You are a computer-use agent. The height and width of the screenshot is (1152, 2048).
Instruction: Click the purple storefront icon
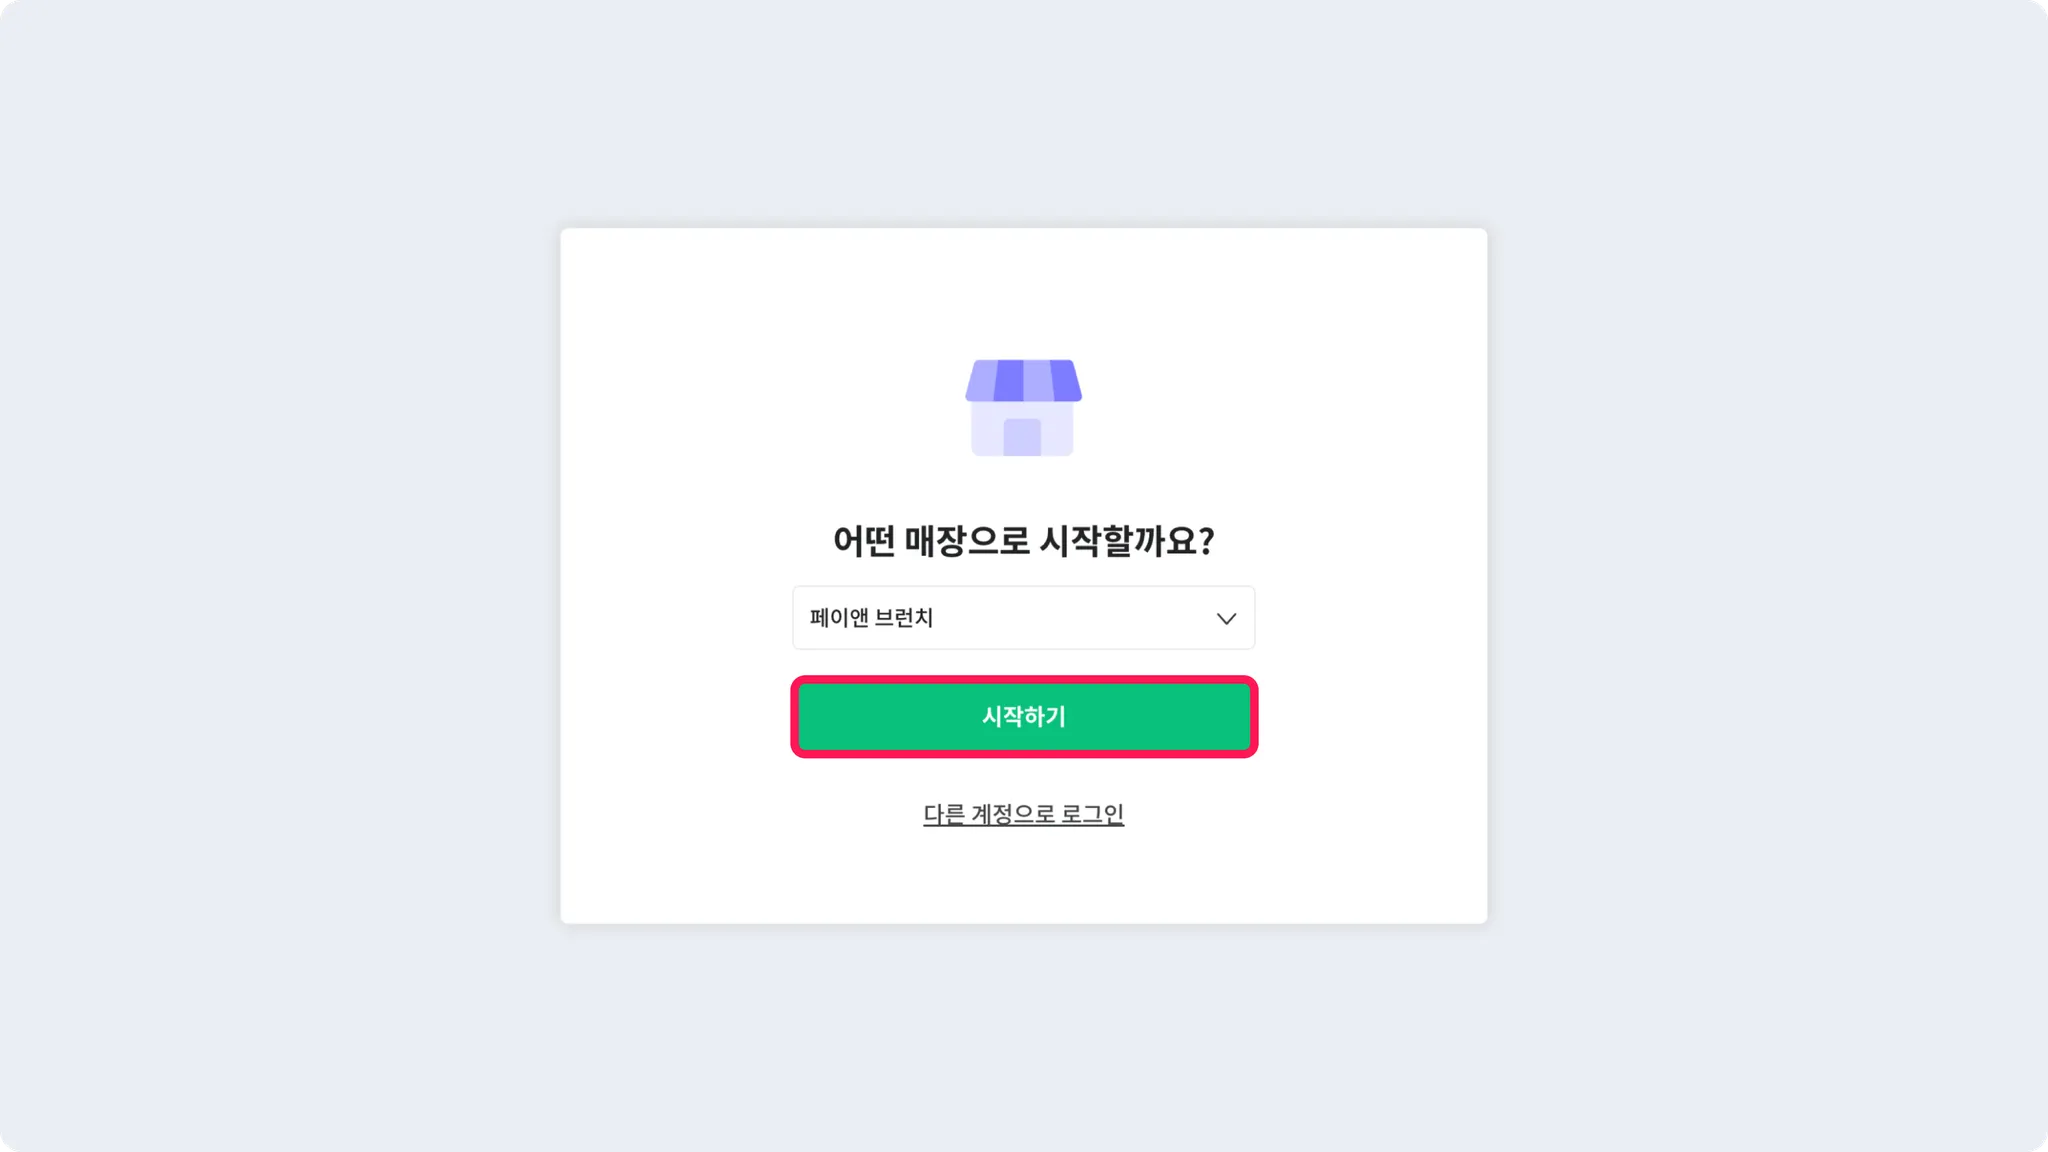point(1023,408)
